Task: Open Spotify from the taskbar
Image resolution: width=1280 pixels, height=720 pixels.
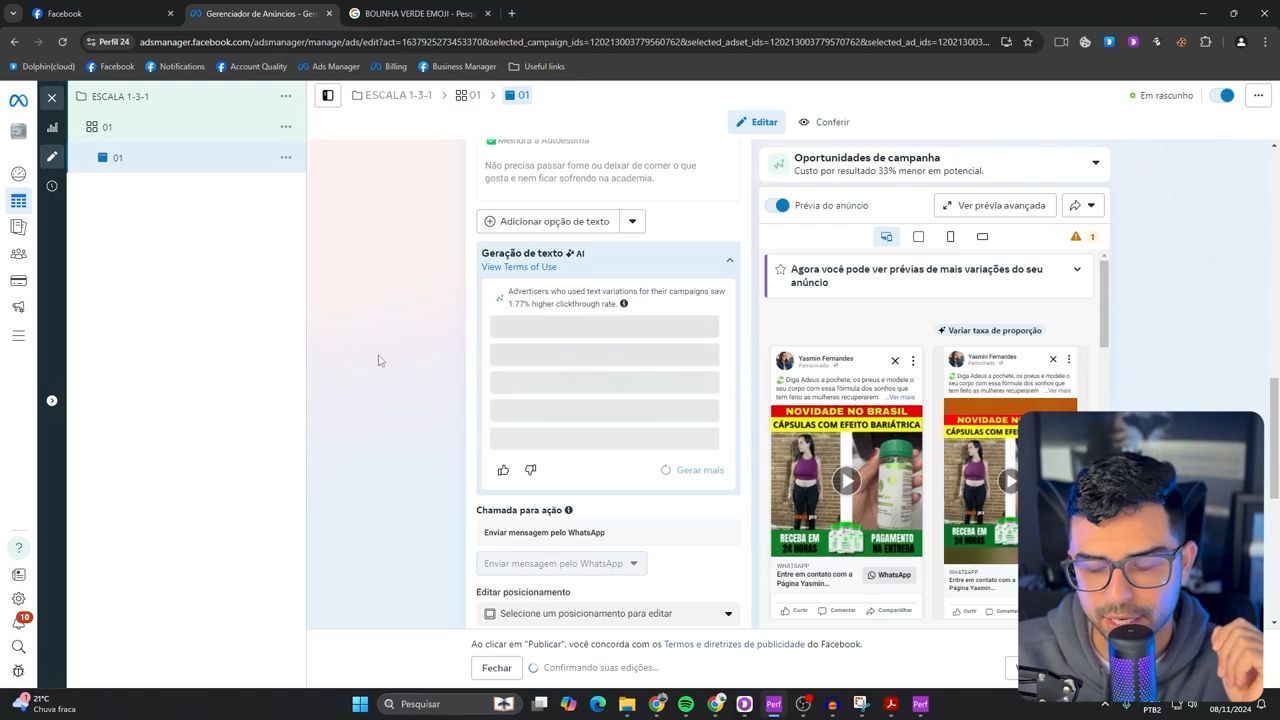Action: click(686, 704)
